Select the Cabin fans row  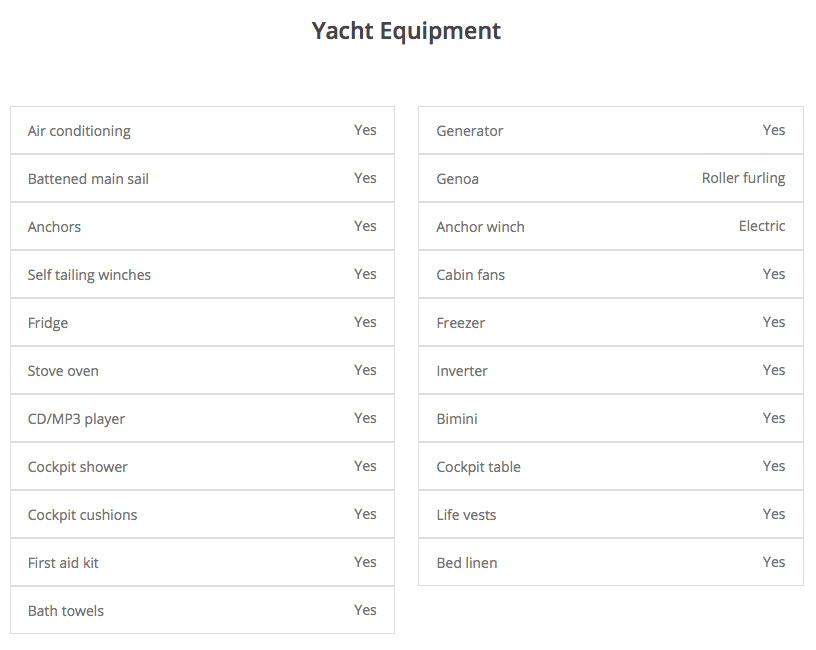click(611, 274)
